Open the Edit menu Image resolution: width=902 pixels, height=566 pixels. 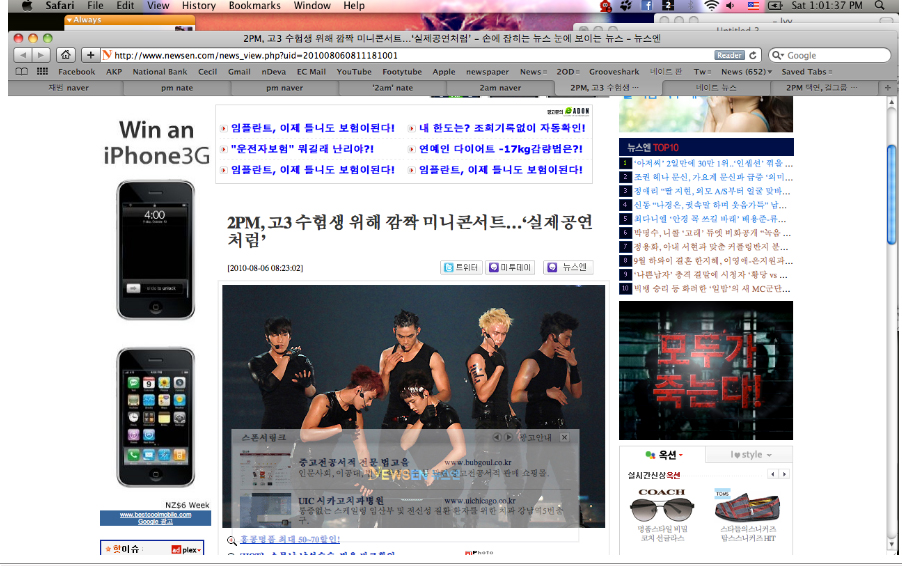(125, 6)
